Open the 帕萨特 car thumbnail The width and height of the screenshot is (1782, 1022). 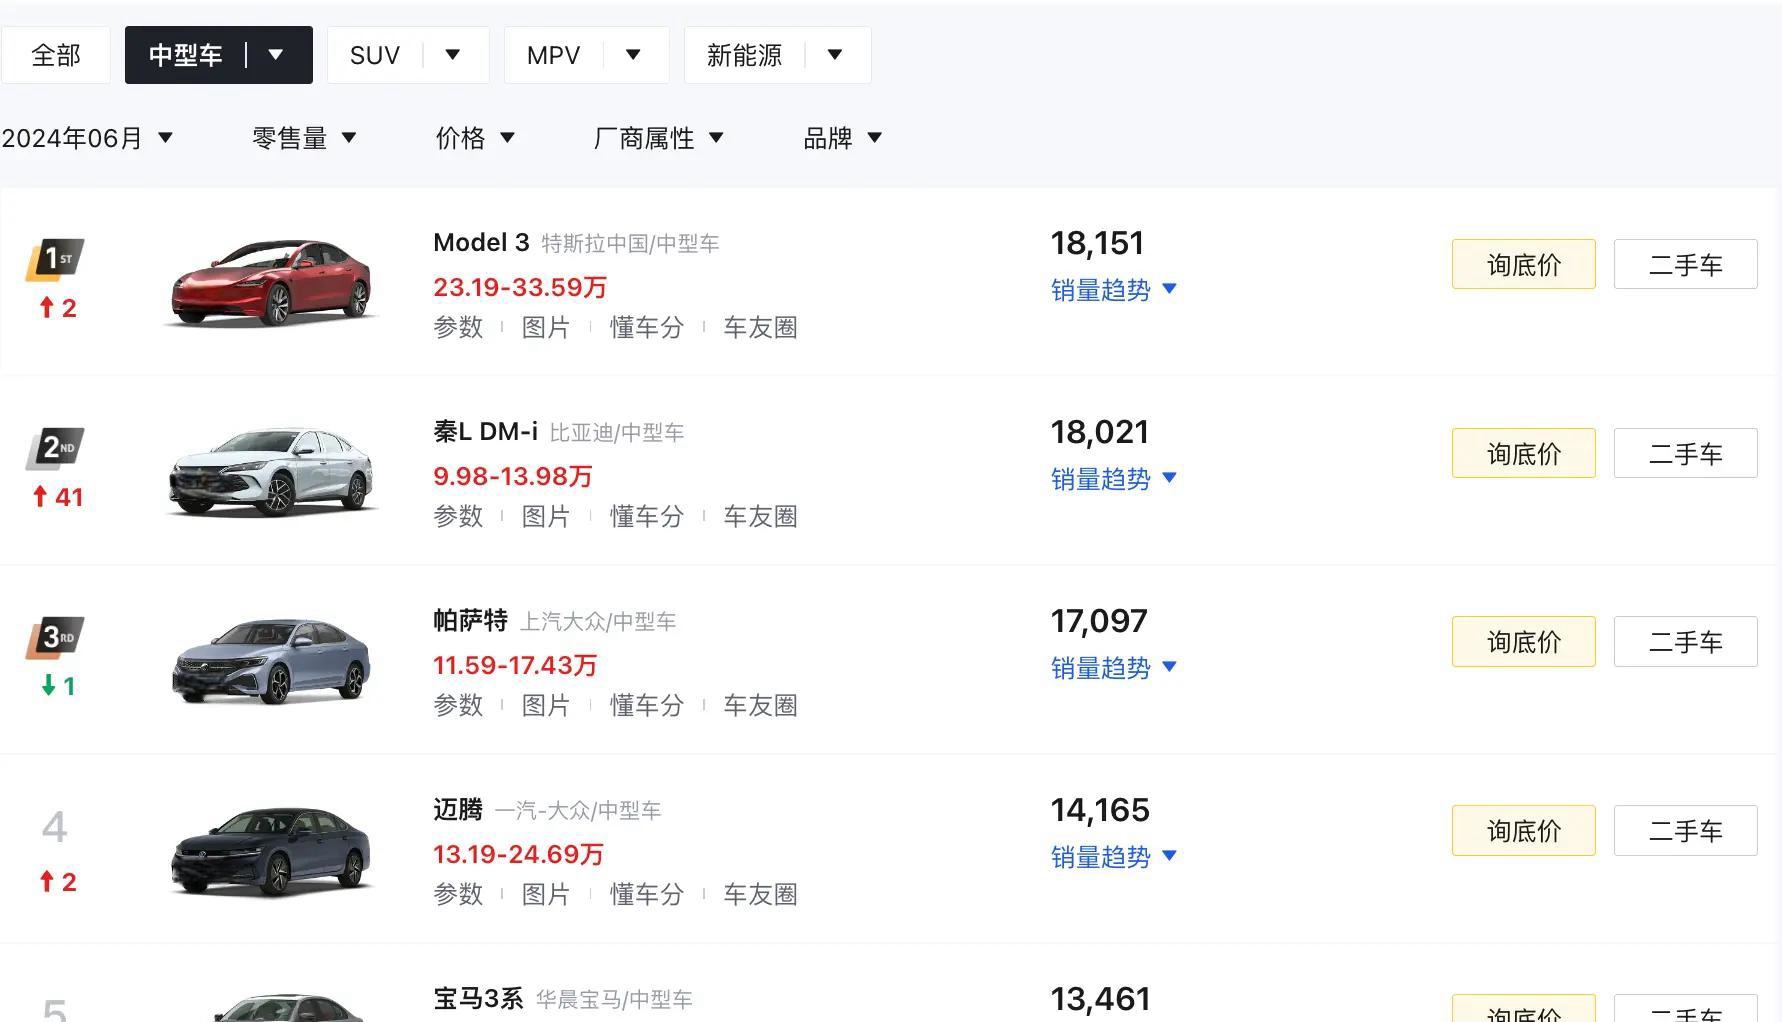click(x=271, y=661)
